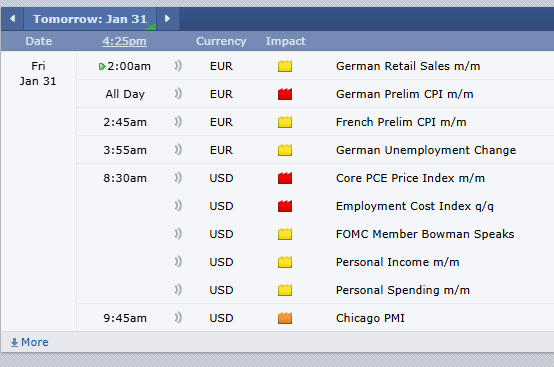Expand more events with More link
Screen dimensions: 554x367
coord(29,342)
